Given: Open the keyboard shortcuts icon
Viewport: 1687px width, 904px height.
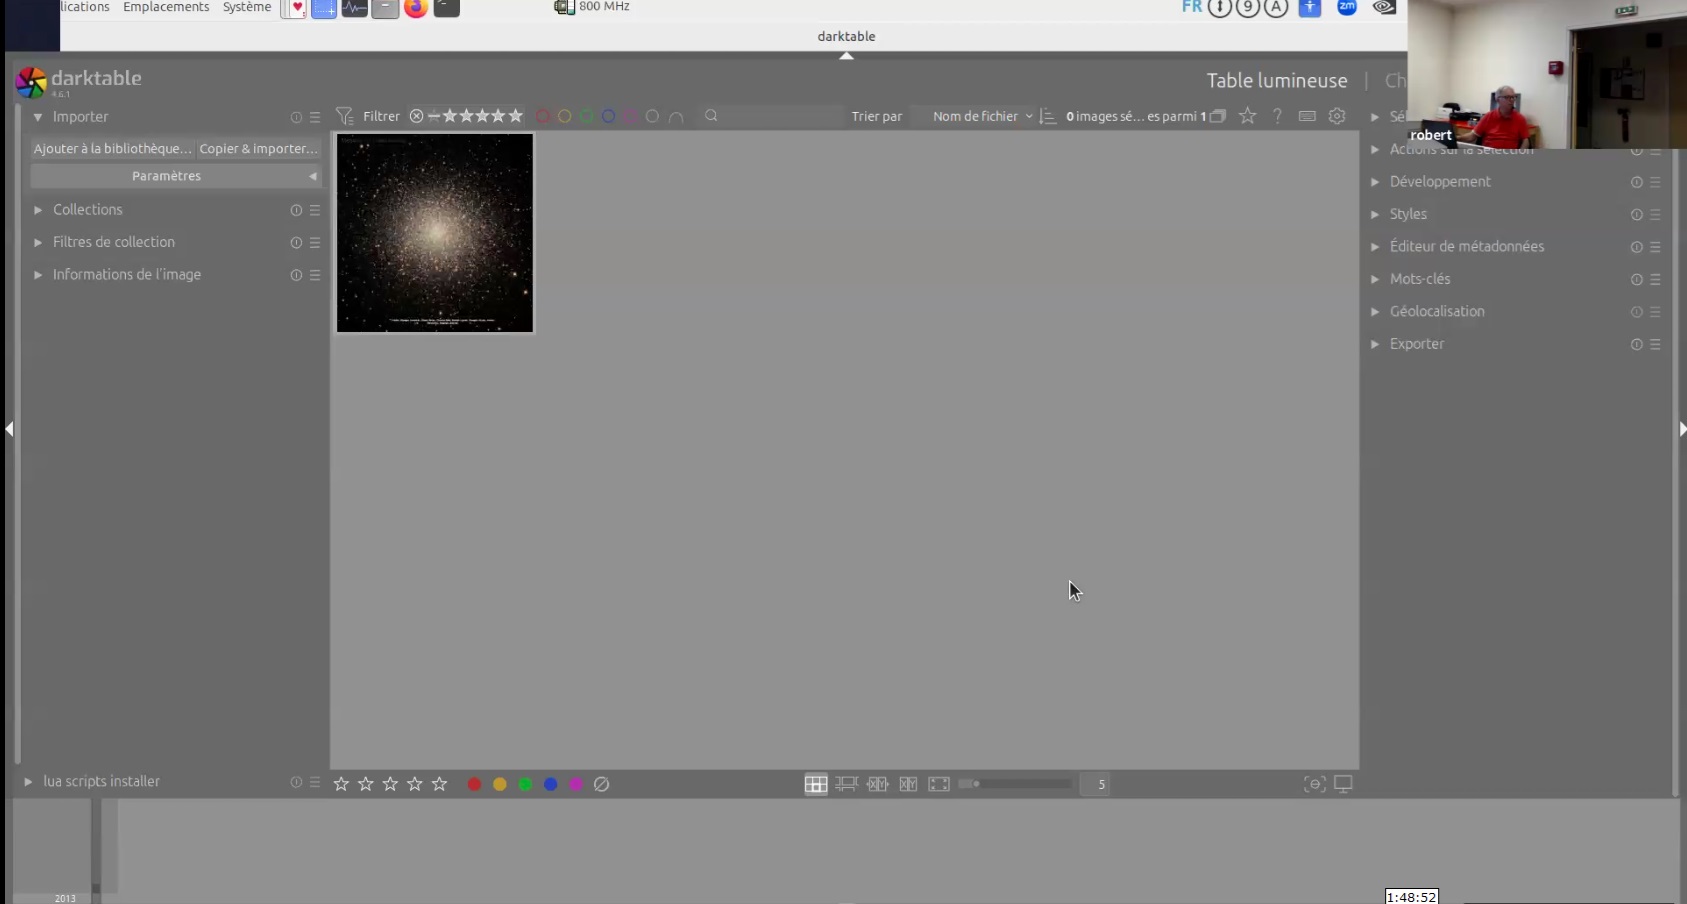Looking at the screenshot, I should click(1306, 116).
